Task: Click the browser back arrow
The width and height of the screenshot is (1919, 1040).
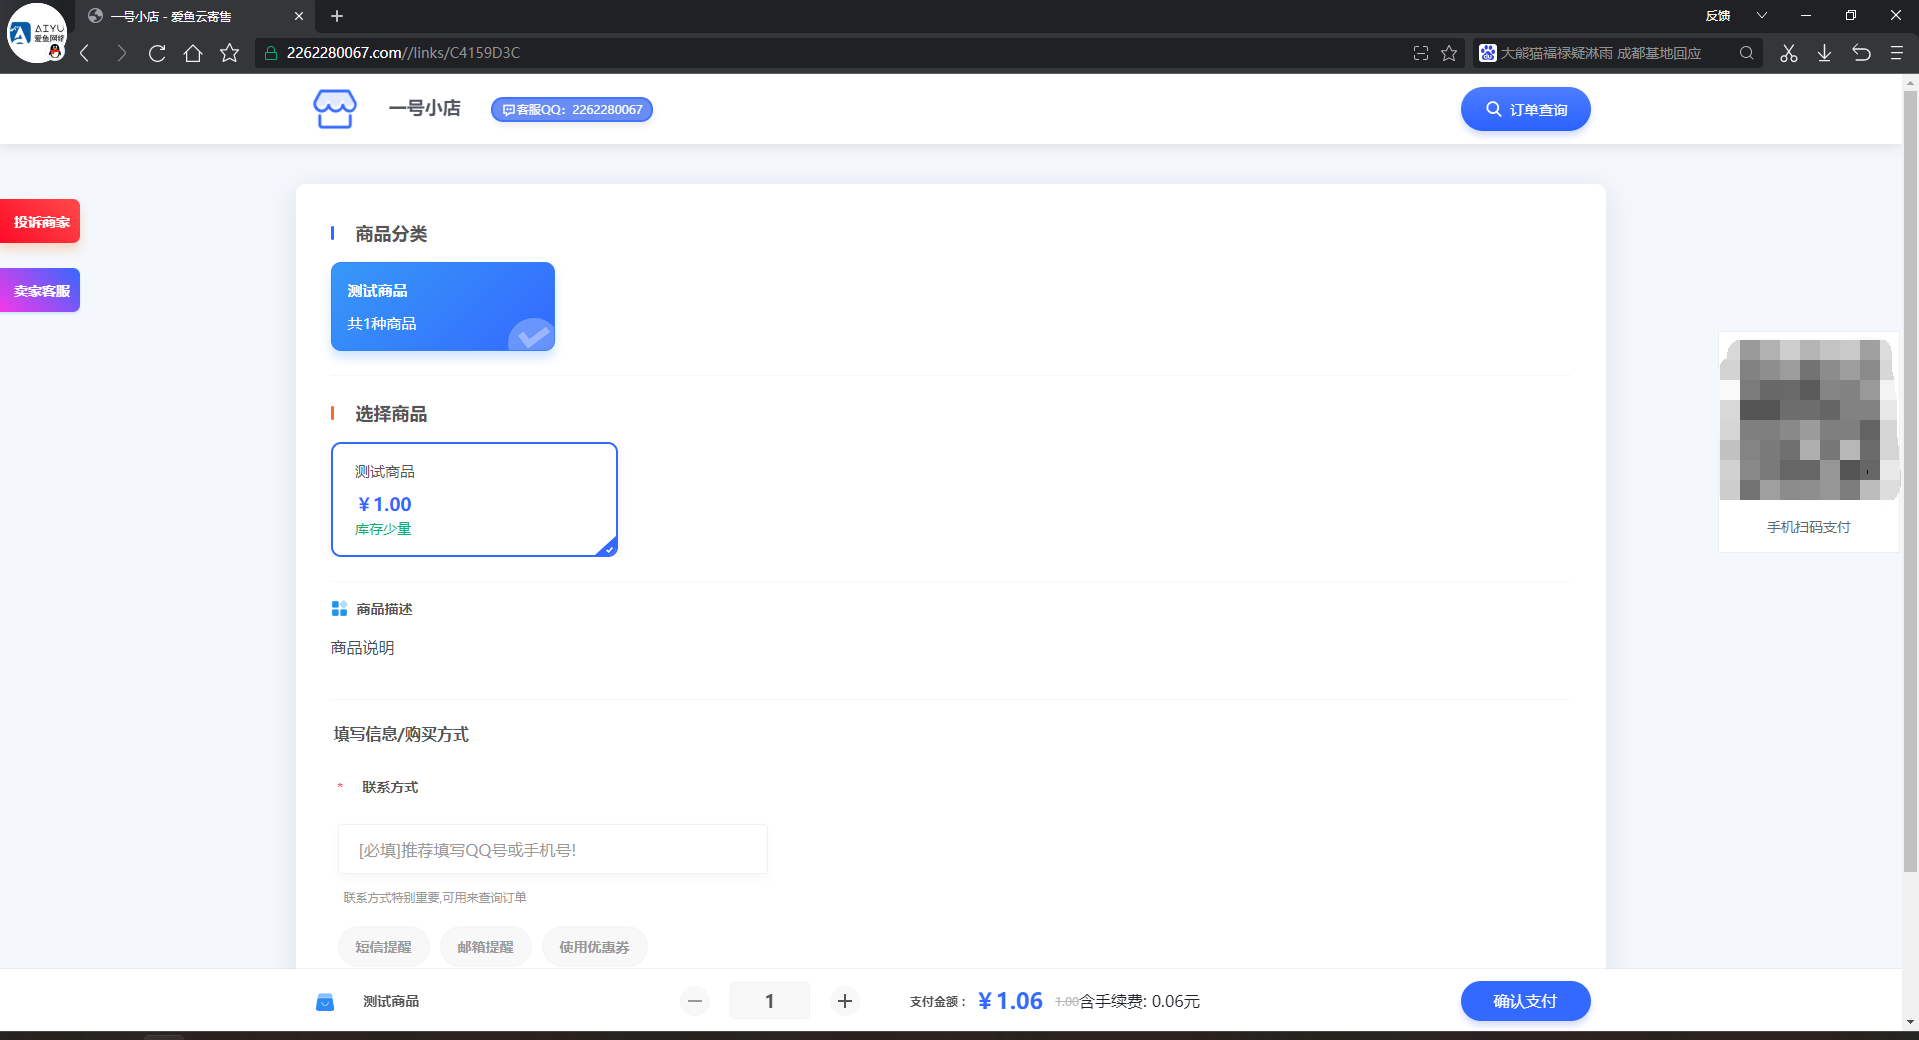Action: coord(85,53)
